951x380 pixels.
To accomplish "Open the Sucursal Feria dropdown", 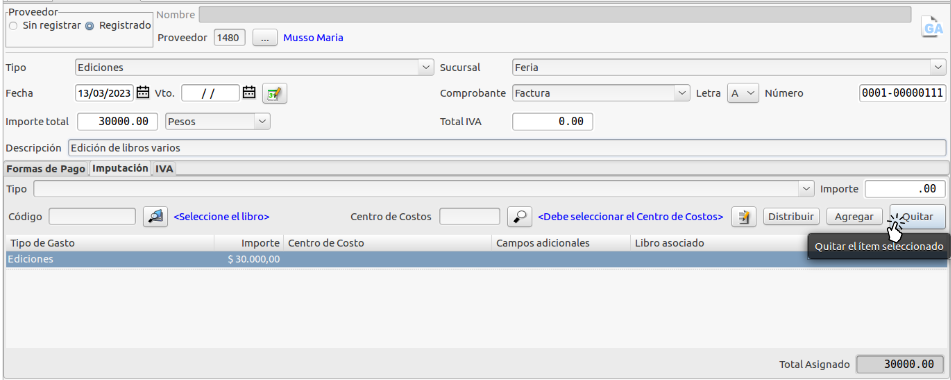I will 939,67.
